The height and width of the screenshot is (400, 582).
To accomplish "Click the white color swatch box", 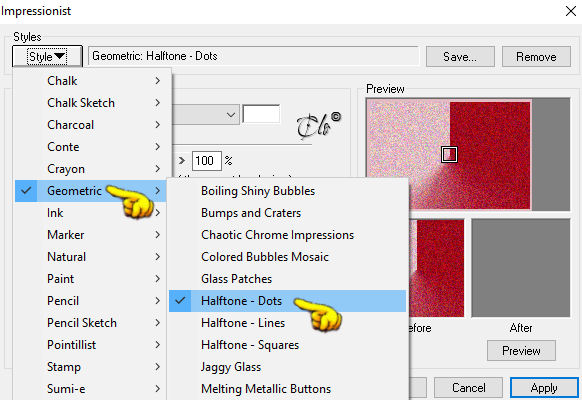I will 261,114.
